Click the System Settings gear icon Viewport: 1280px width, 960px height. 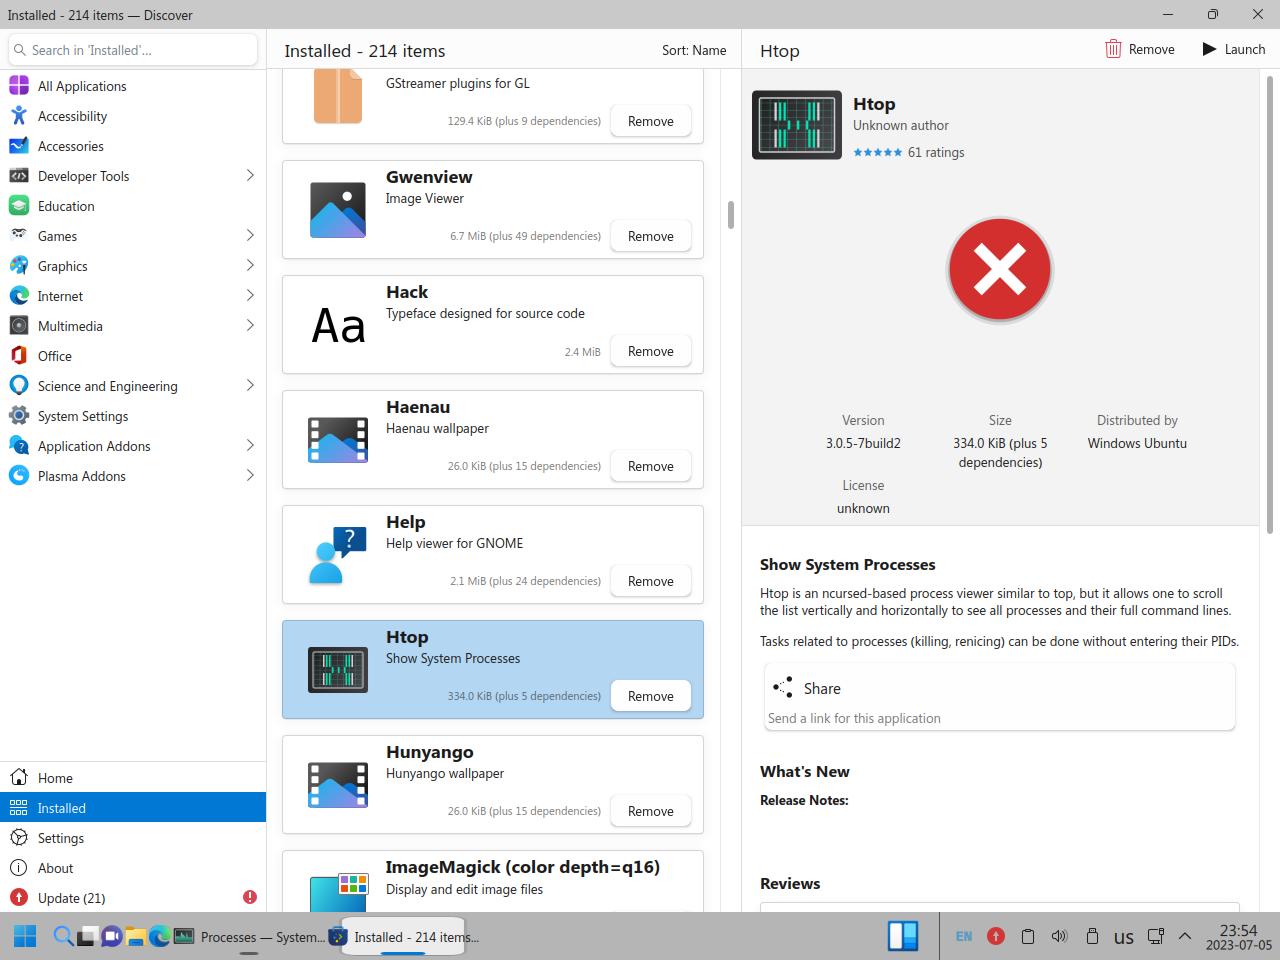tap(19, 416)
